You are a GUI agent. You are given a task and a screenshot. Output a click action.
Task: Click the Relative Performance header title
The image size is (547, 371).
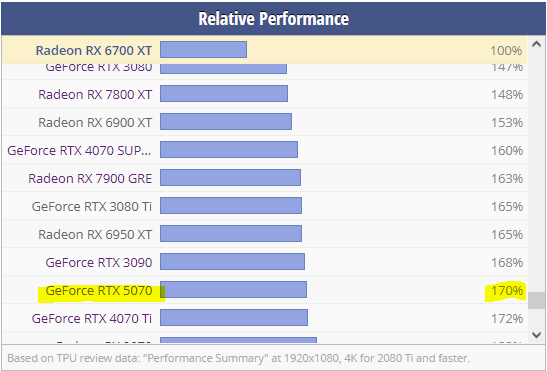pos(274,18)
